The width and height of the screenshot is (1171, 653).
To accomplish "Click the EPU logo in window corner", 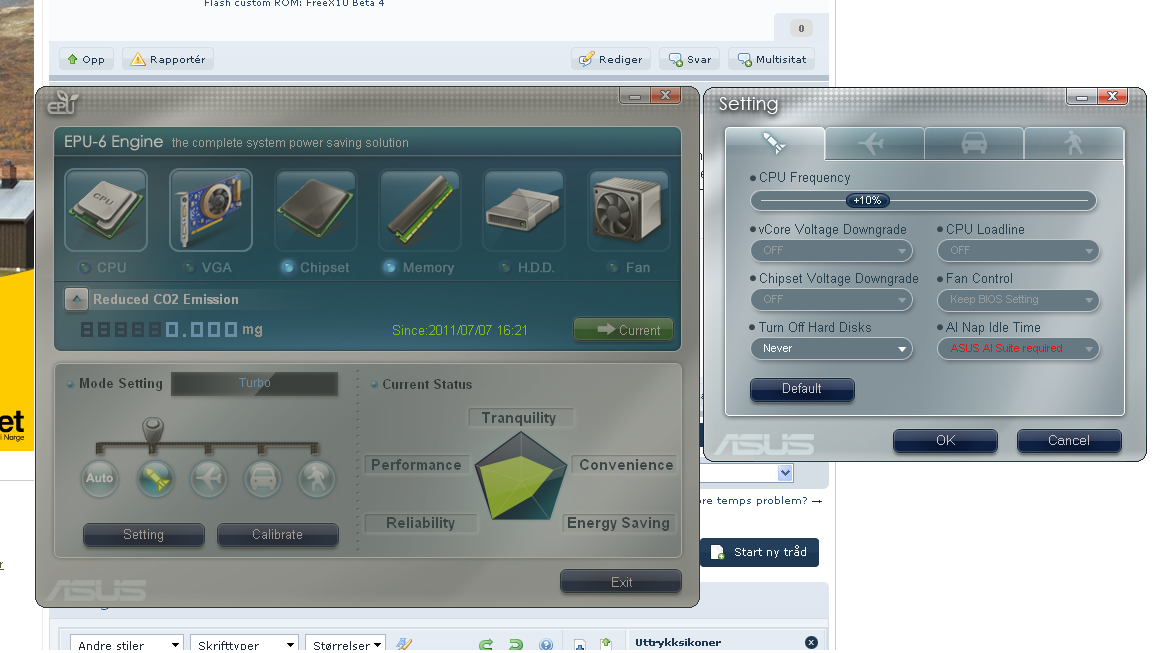I will pyautogui.click(x=63, y=103).
